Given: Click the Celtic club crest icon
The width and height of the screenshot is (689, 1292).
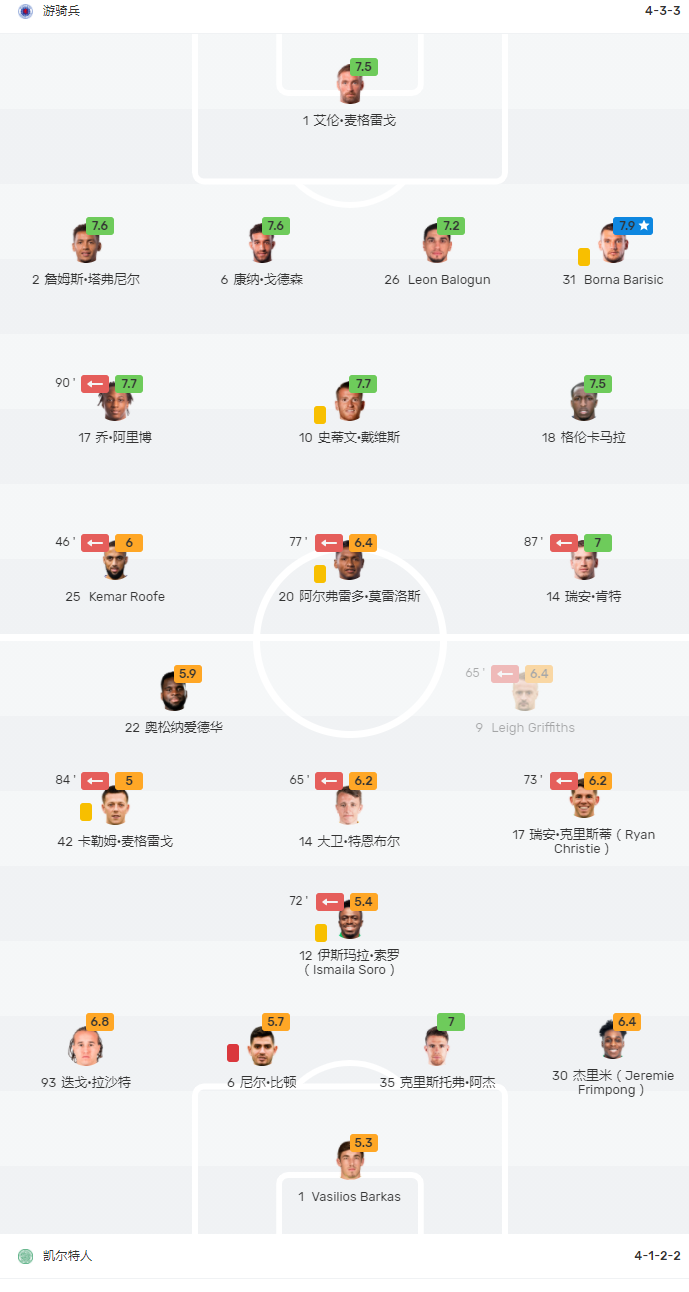Looking at the screenshot, I should [x=26, y=1256].
